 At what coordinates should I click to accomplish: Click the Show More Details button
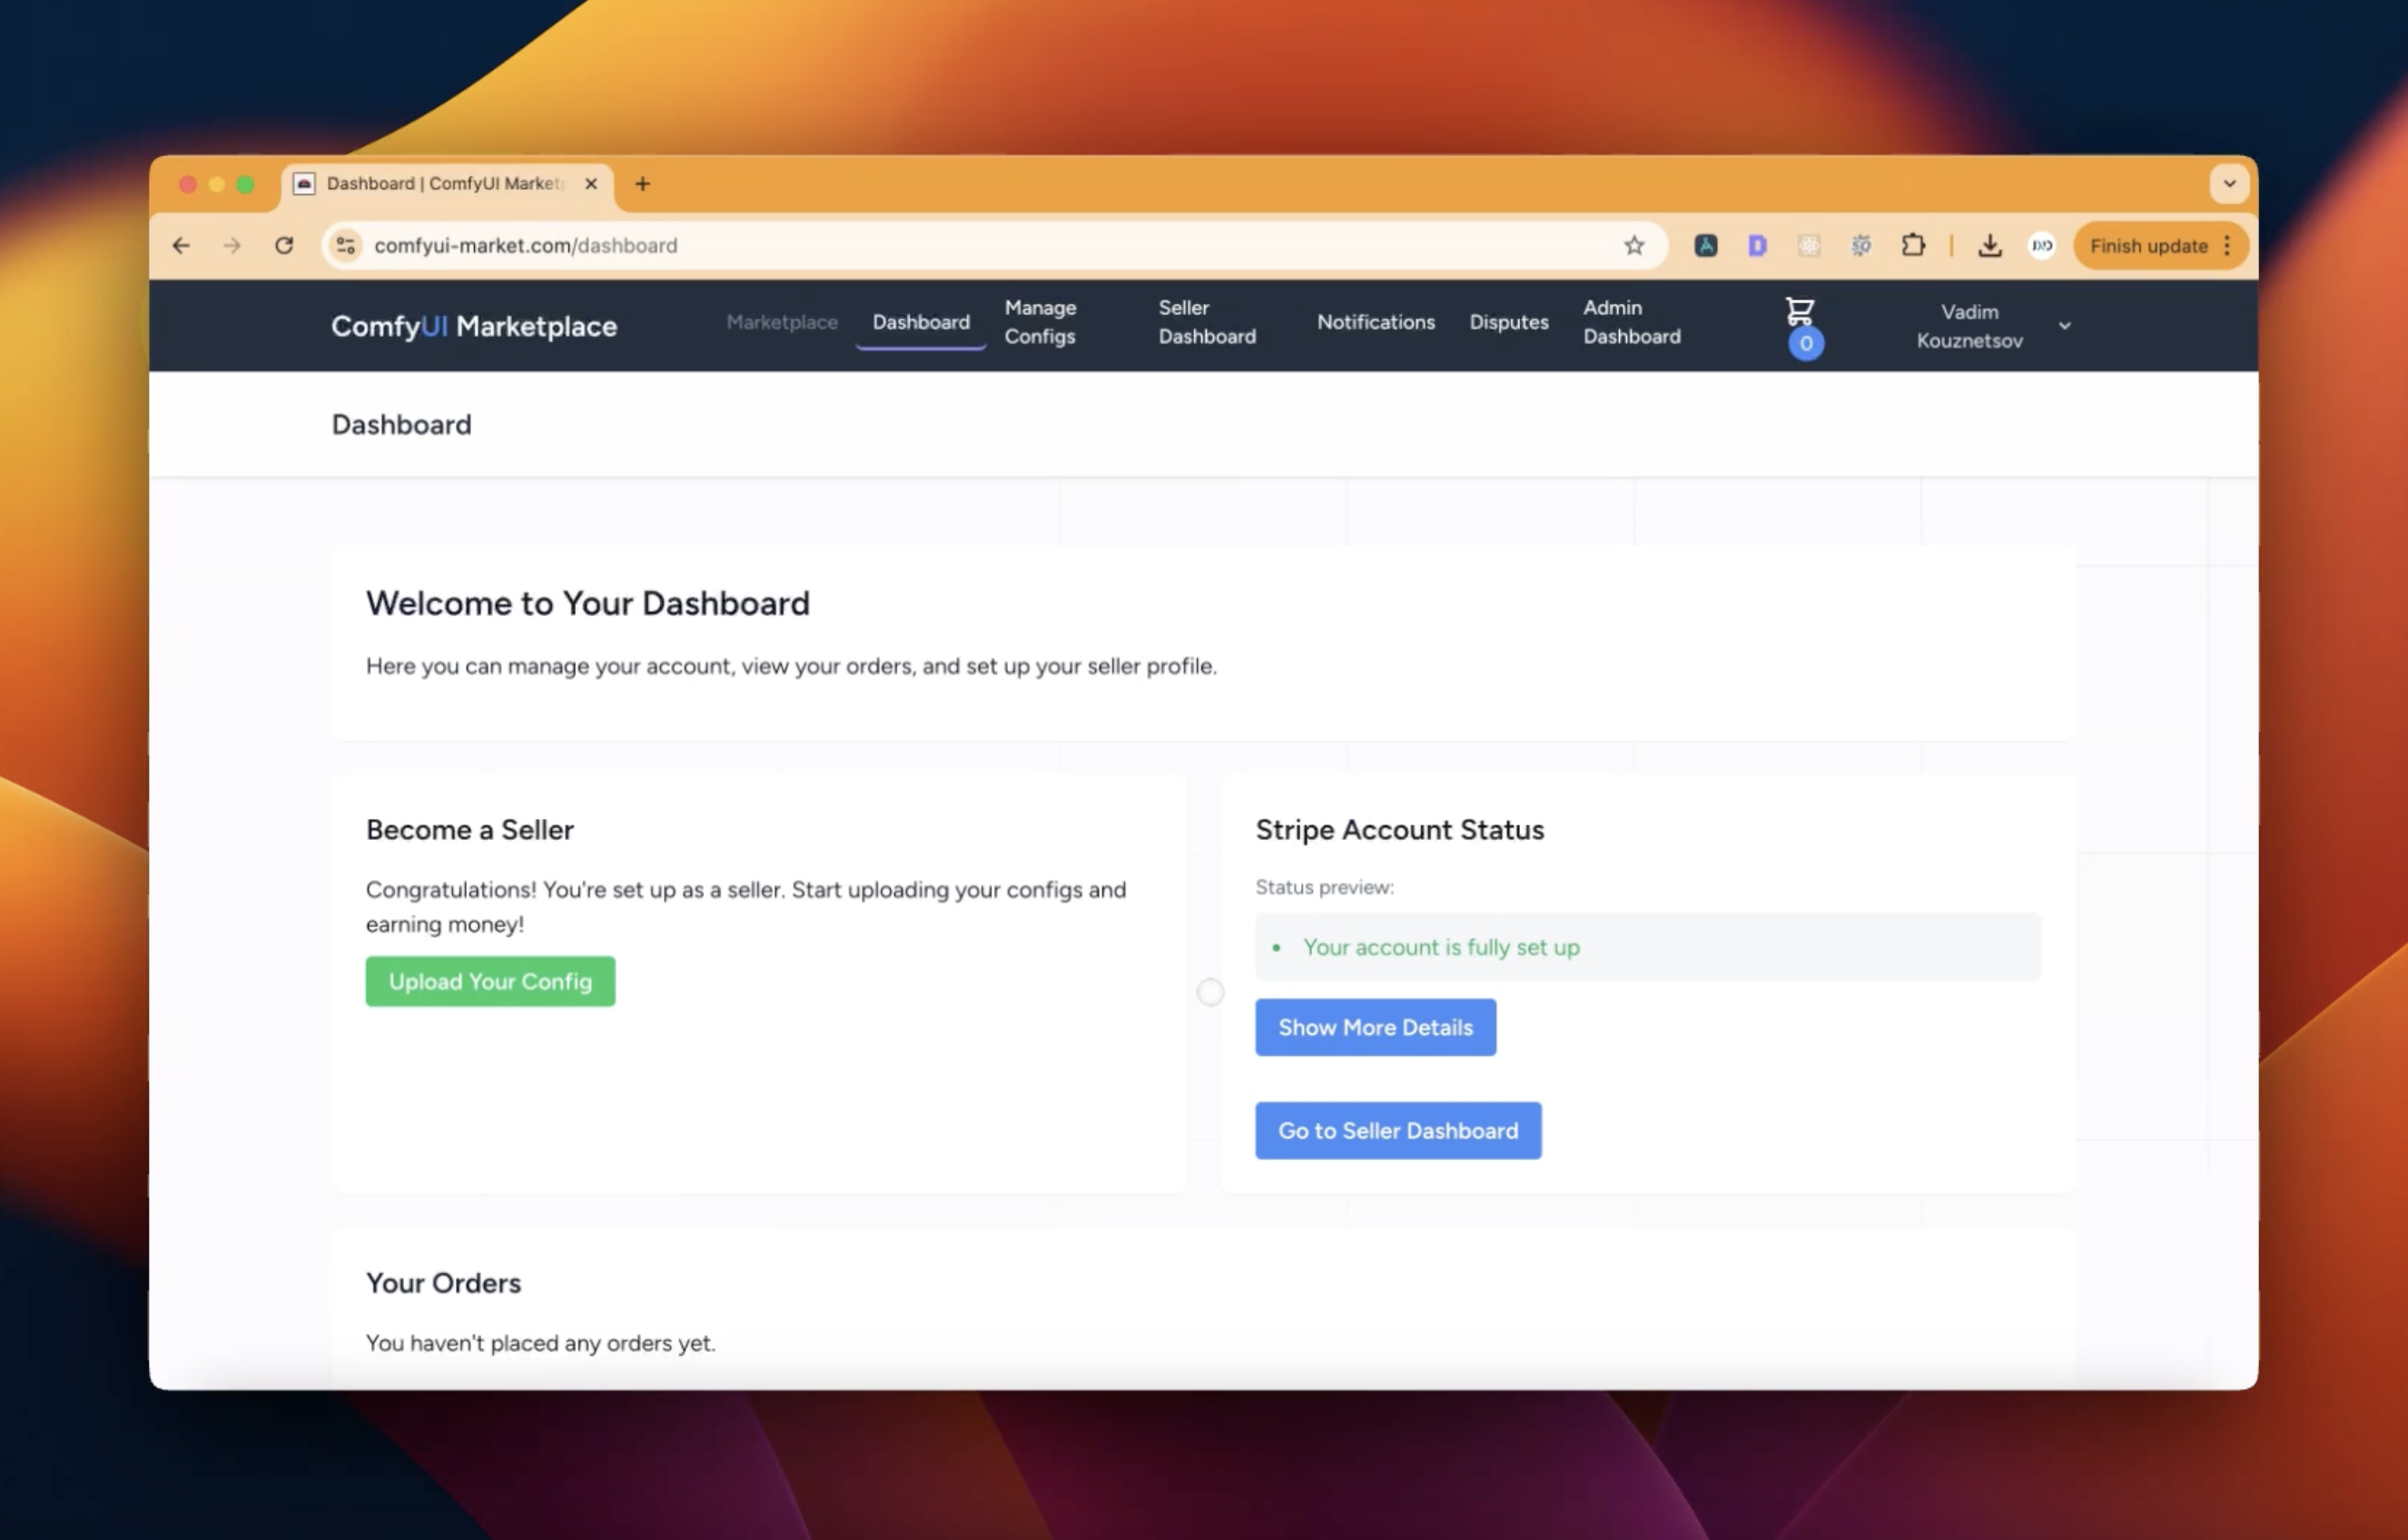pyautogui.click(x=1375, y=1028)
